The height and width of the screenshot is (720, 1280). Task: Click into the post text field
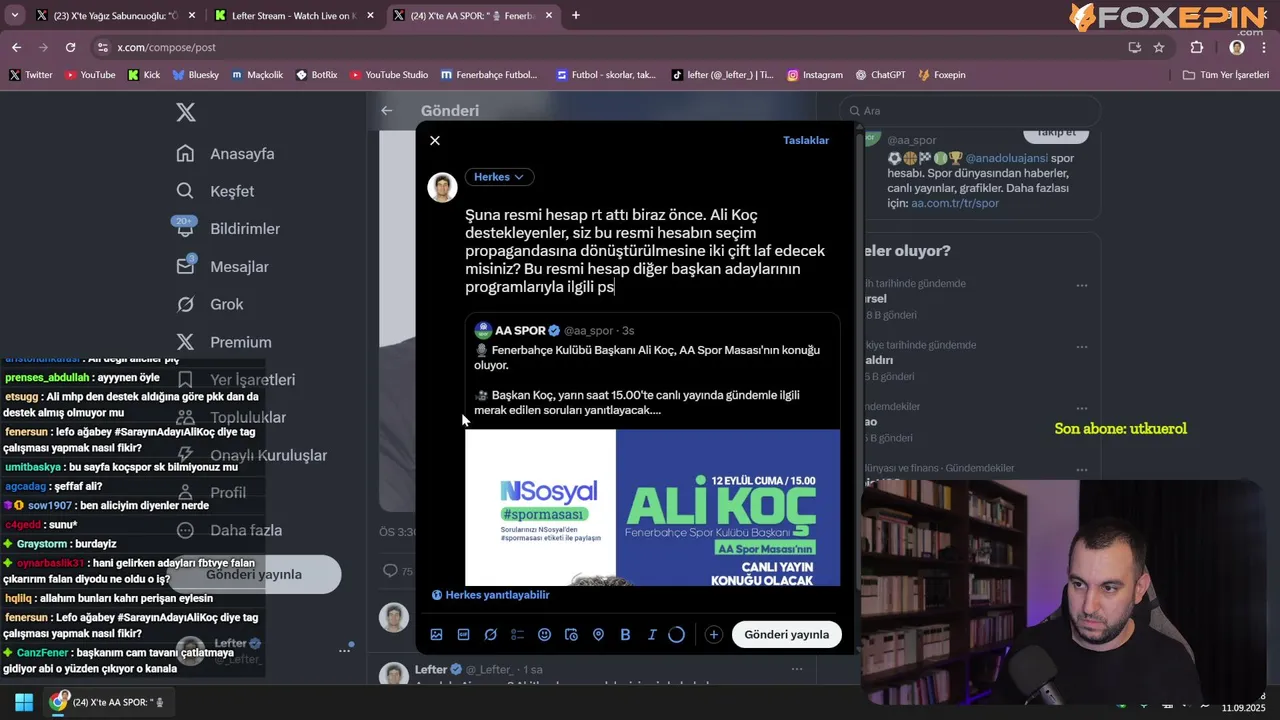(648, 250)
